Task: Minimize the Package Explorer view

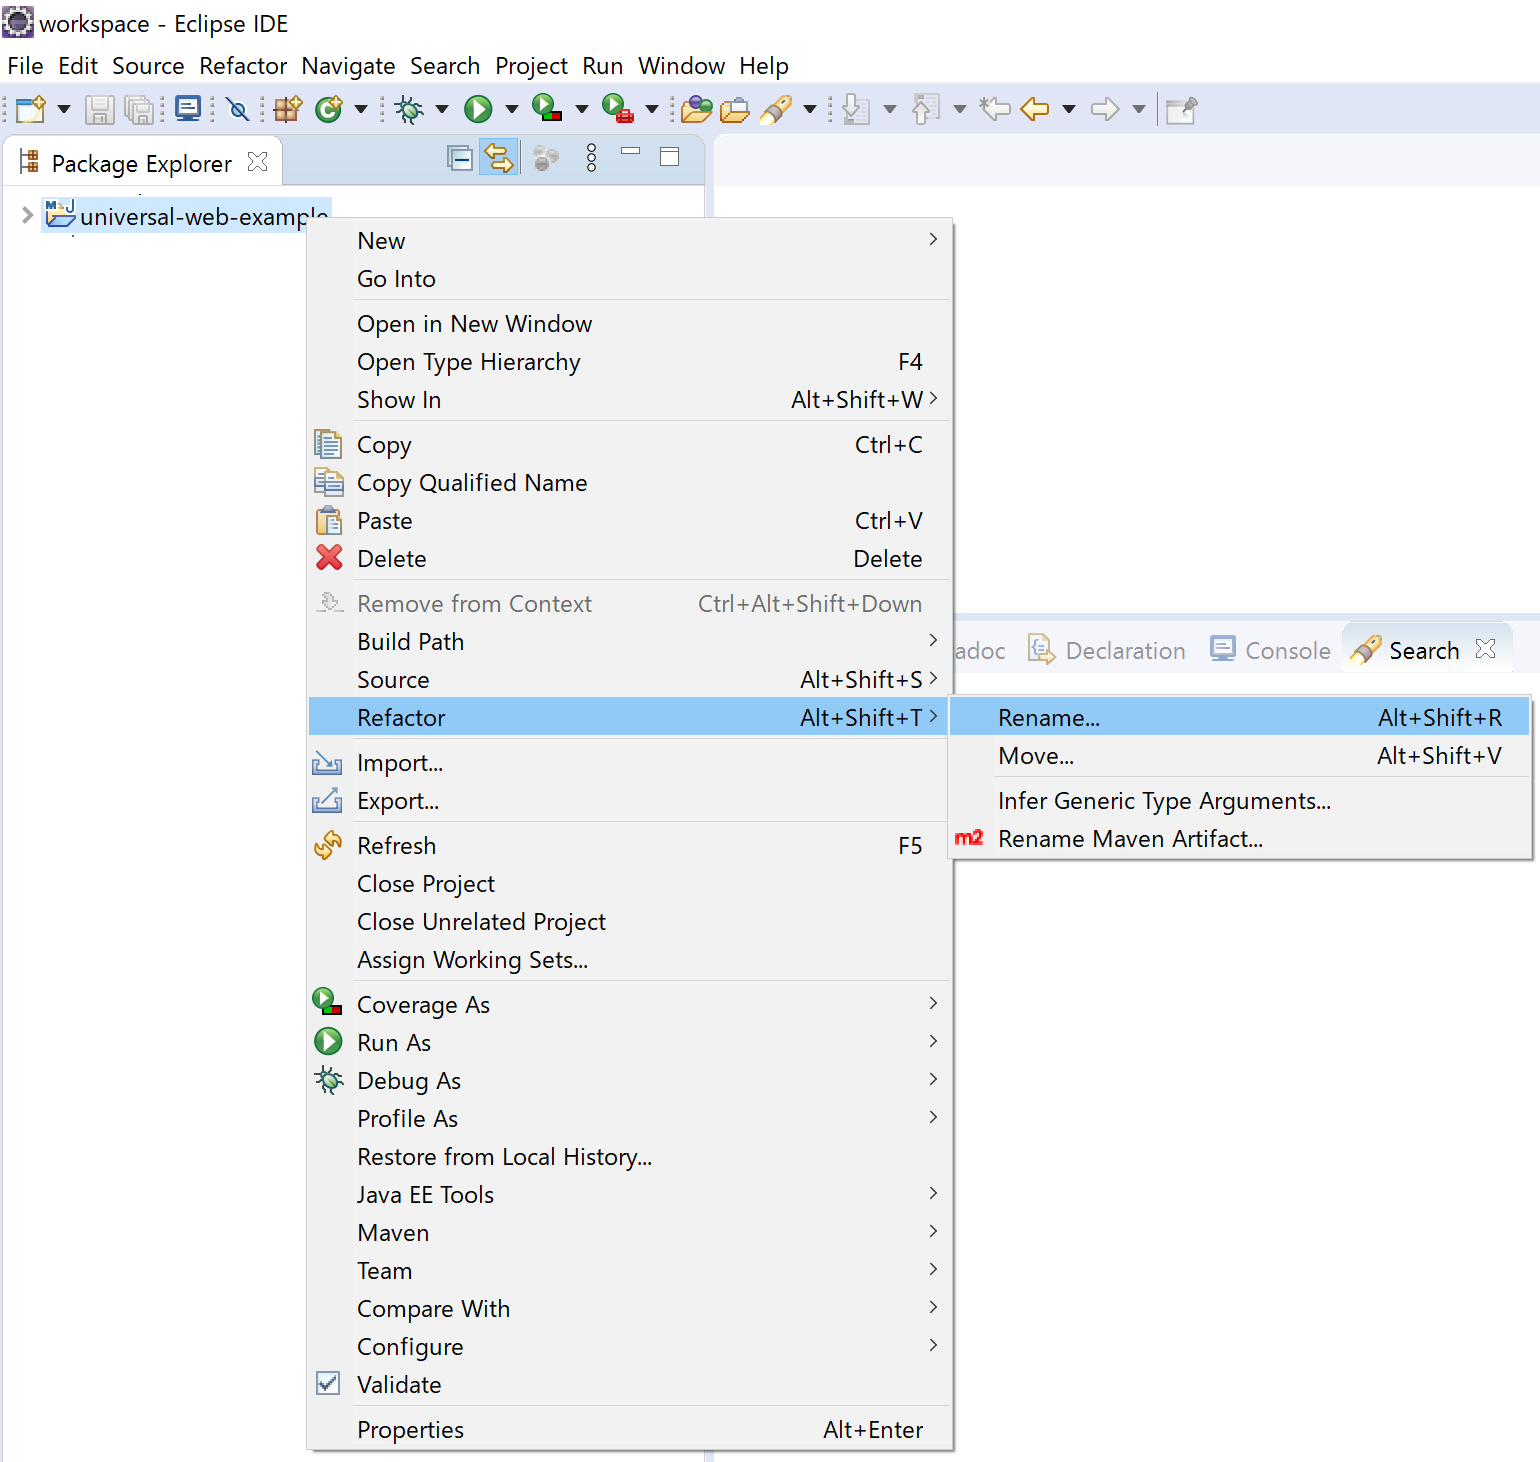Action: (x=631, y=152)
